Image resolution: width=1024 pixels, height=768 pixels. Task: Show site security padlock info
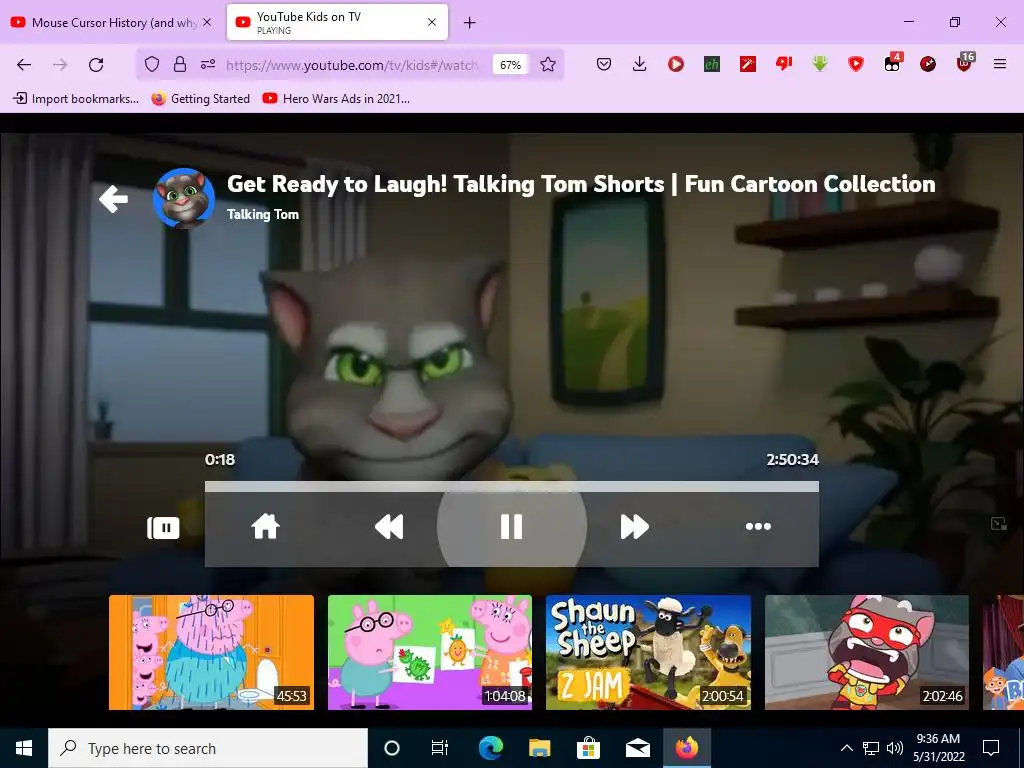click(x=180, y=64)
